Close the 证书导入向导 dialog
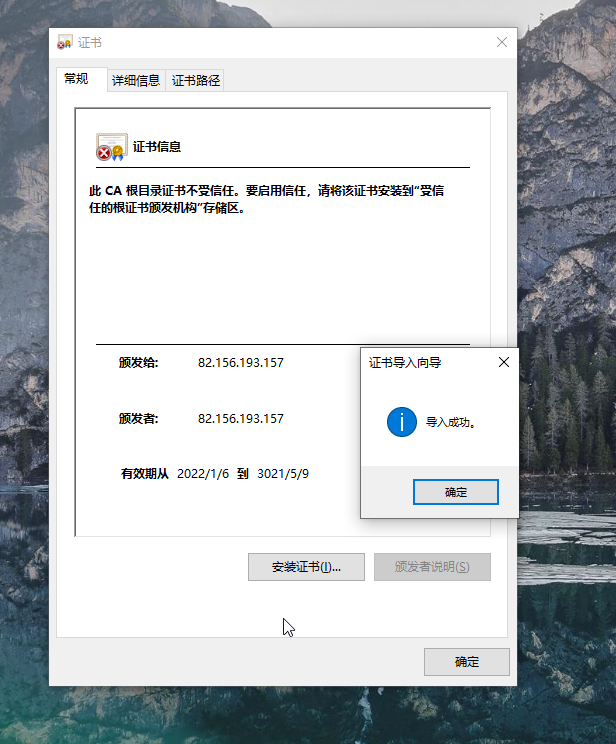 click(504, 363)
